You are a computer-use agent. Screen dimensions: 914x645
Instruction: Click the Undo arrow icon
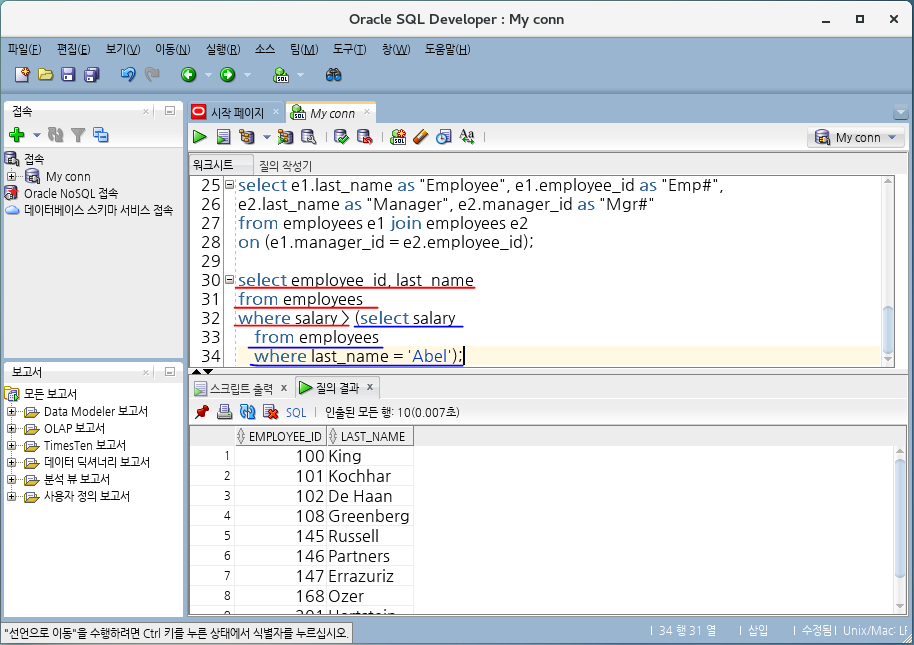pos(128,75)
